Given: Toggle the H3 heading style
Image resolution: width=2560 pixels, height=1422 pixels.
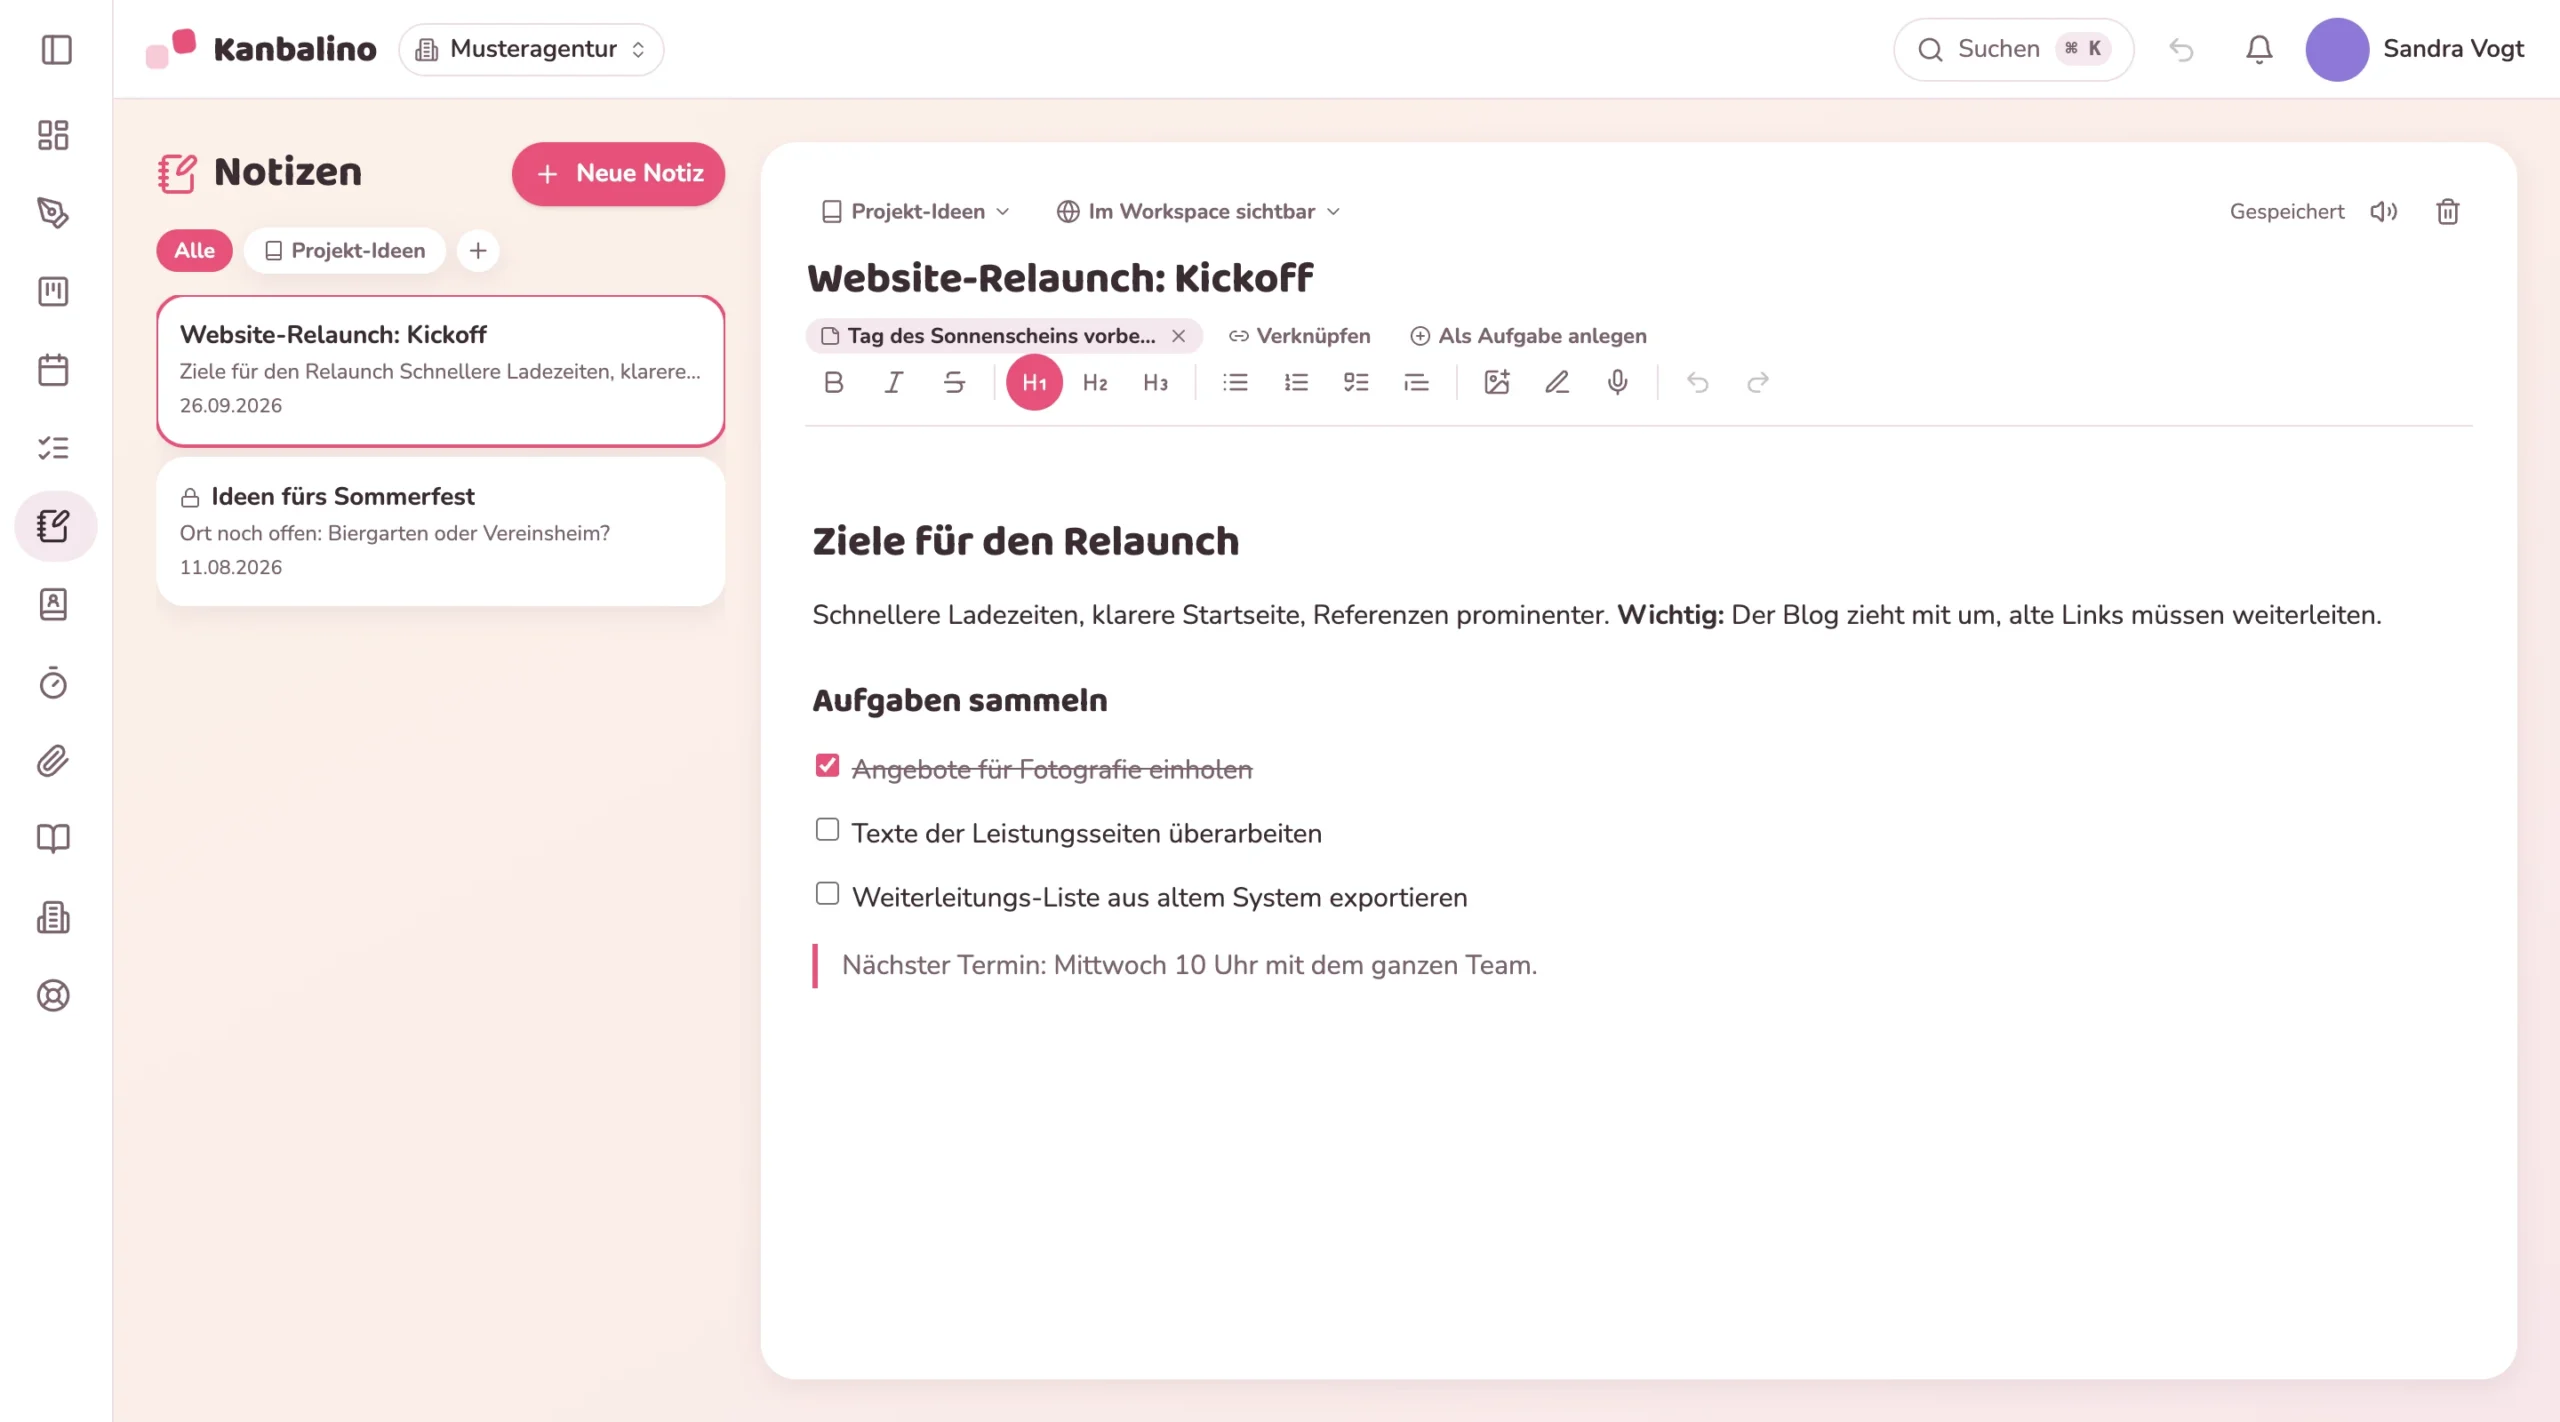Looking at the screenshot, I should point(1155,382).
